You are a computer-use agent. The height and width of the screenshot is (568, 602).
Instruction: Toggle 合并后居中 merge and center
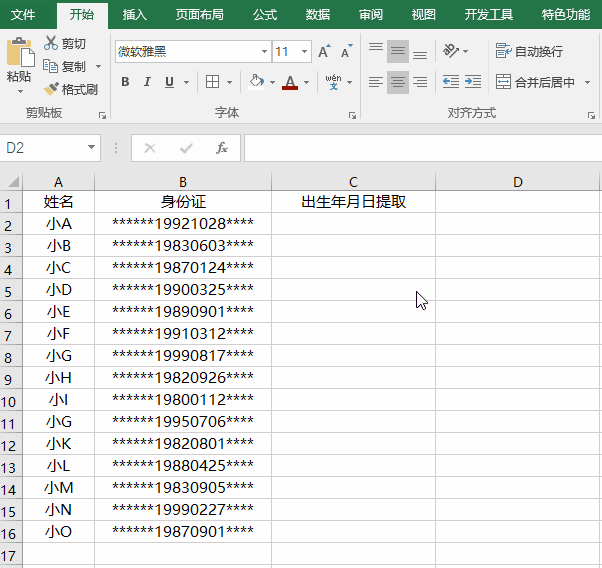[536, 82]
